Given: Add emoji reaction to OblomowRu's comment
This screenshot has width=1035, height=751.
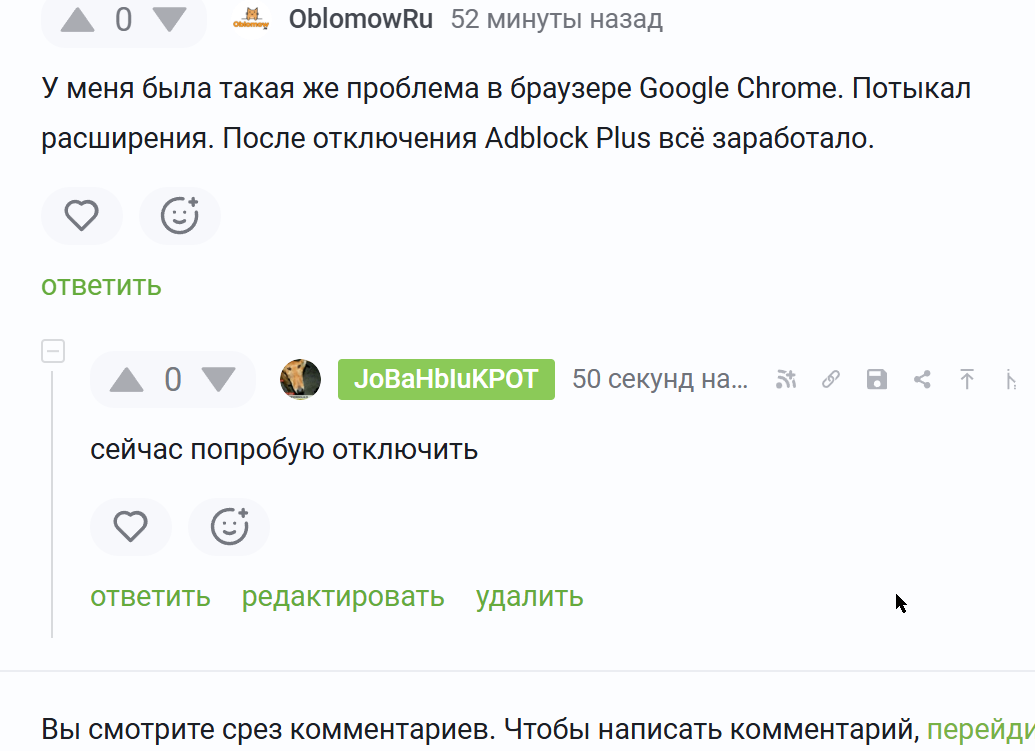Looking at the screenshot, I should pyautogui.click(x=180, y=215).
